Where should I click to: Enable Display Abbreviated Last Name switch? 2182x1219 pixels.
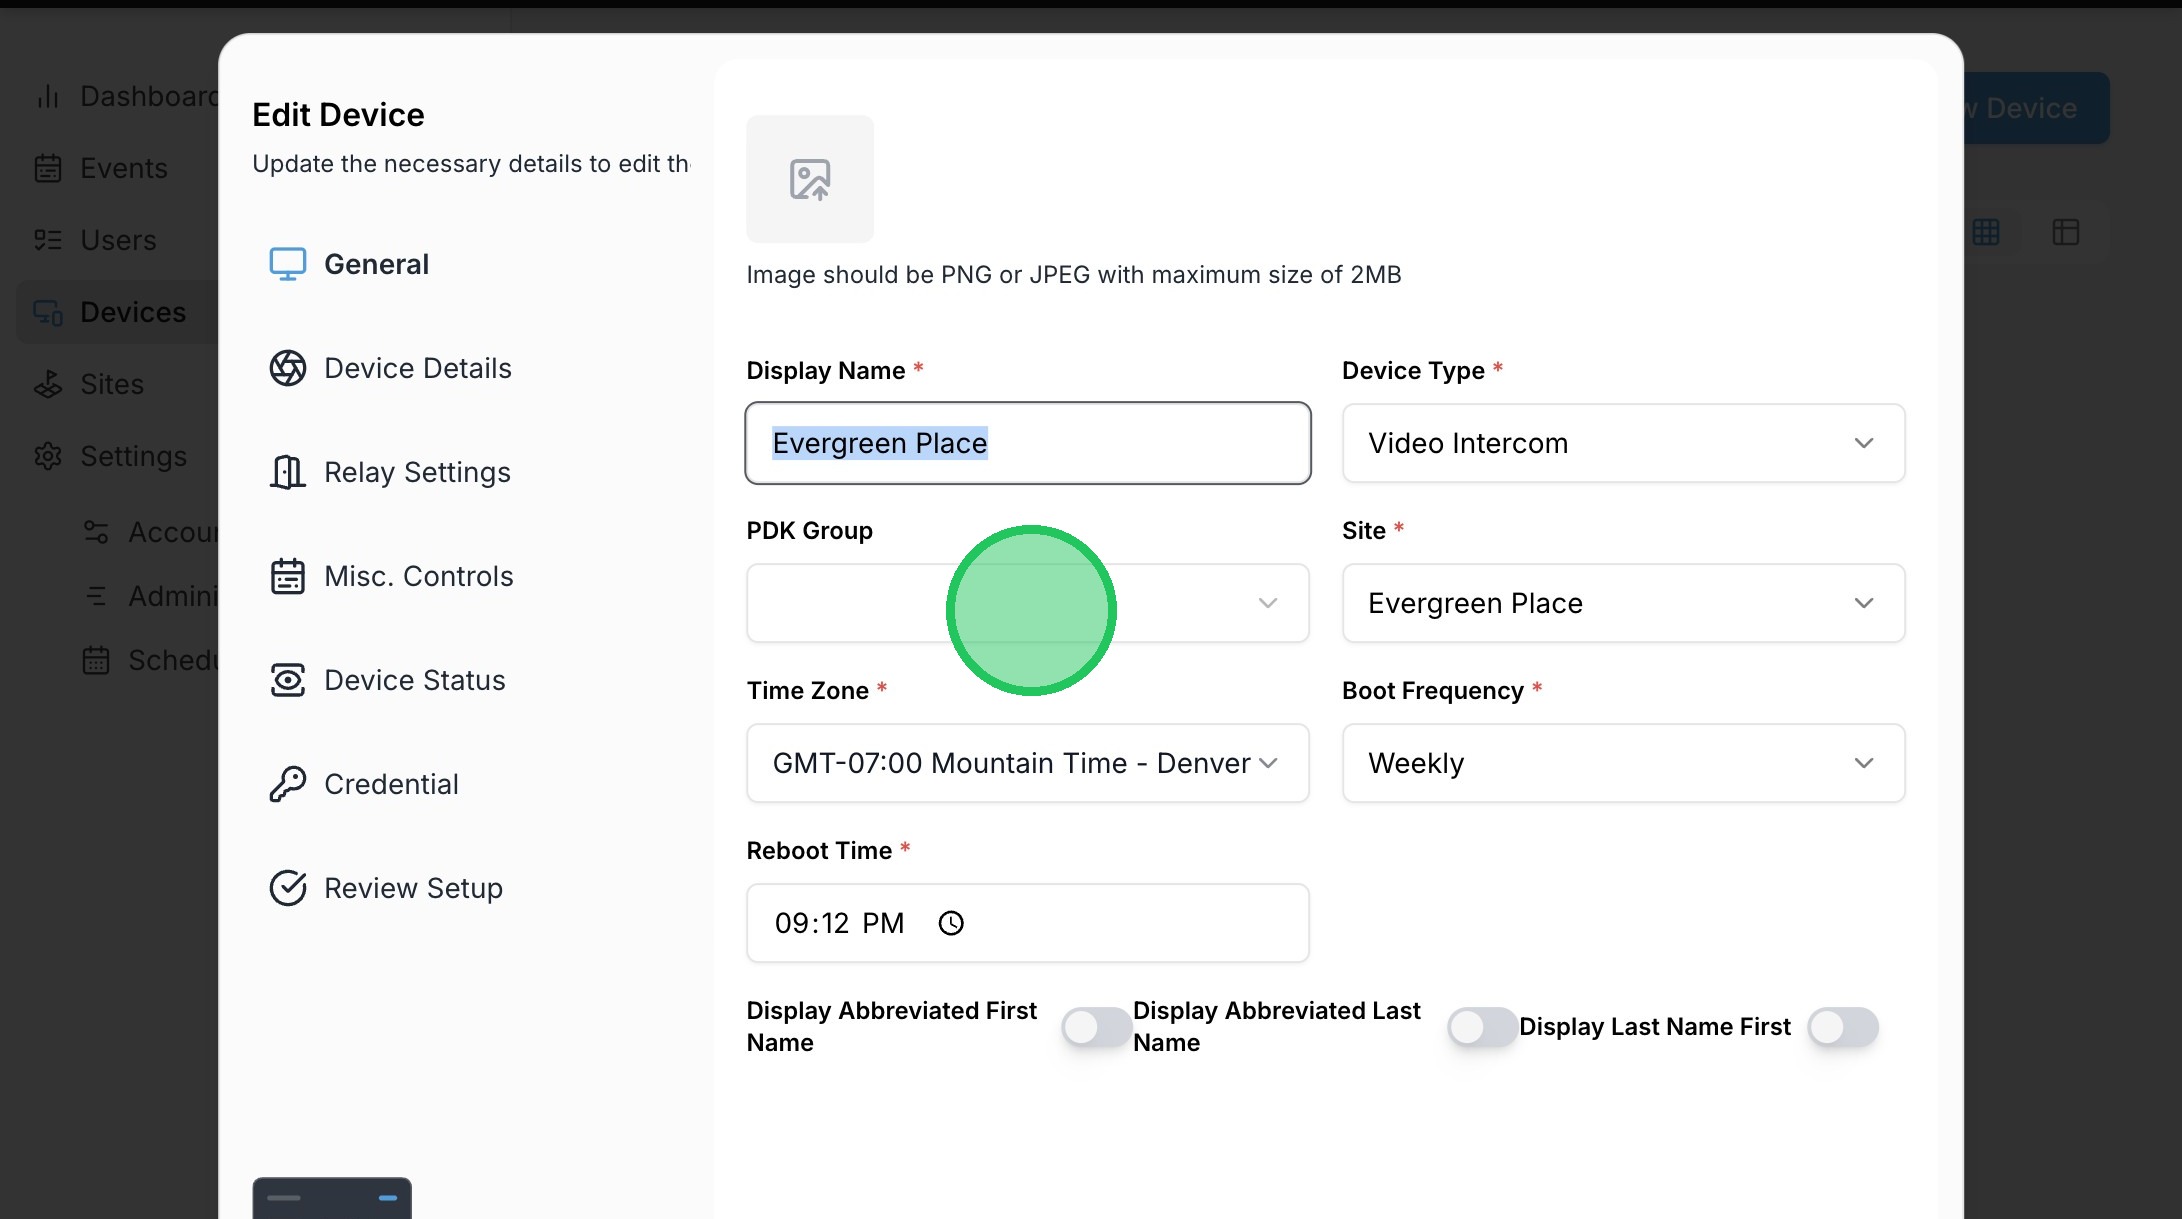[x=1482, y=1027]
